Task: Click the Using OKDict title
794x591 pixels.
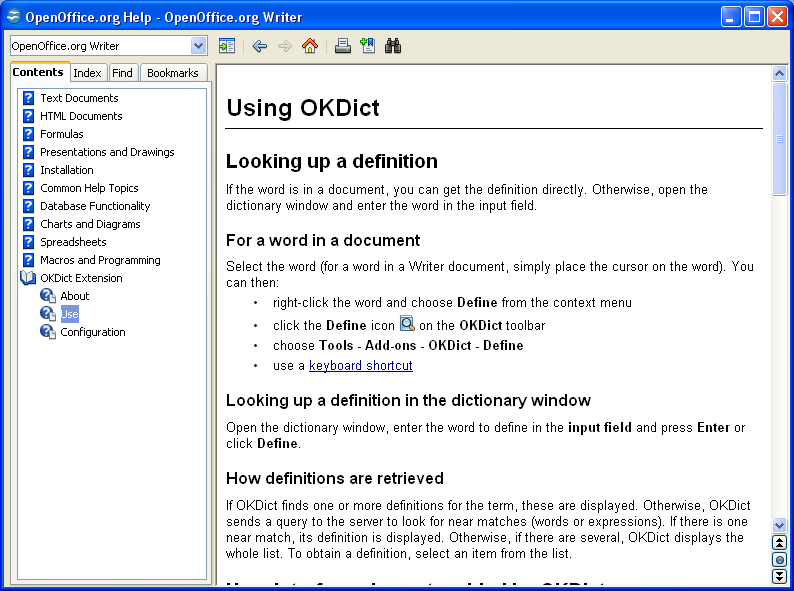Action: [x=303, y=107]
